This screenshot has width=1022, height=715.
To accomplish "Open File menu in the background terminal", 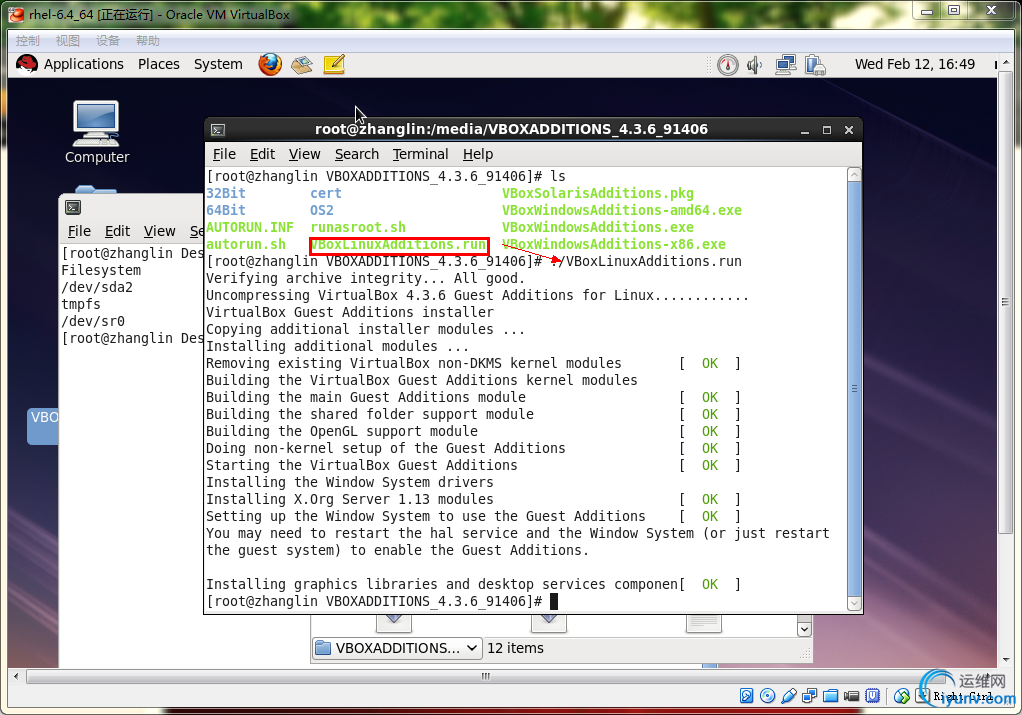I will pyautogui.click(x=80, y=231).
